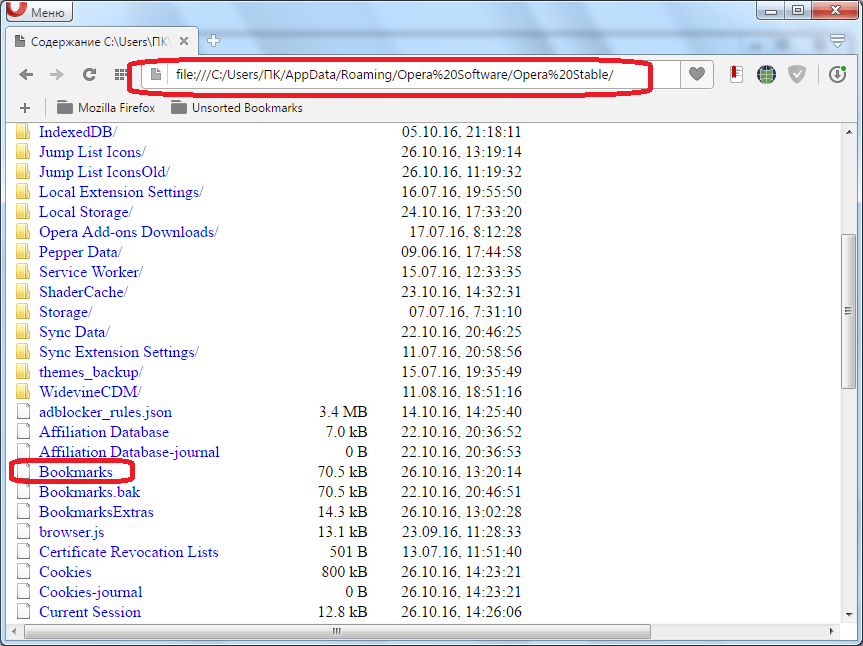Click the shield ad blocker icon

point(797,75)
